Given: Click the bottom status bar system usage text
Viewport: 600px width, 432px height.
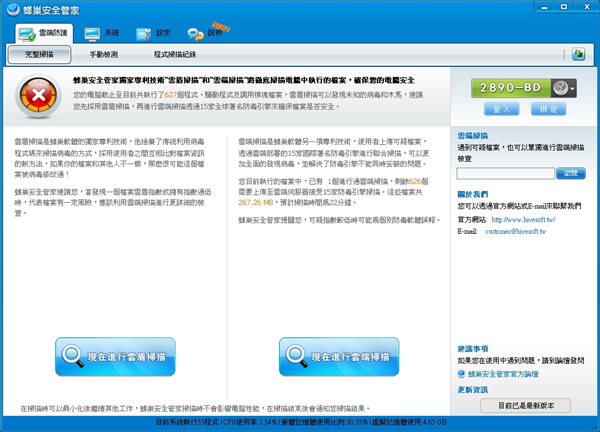Looking at the screenshot, I should click(301, 422).
